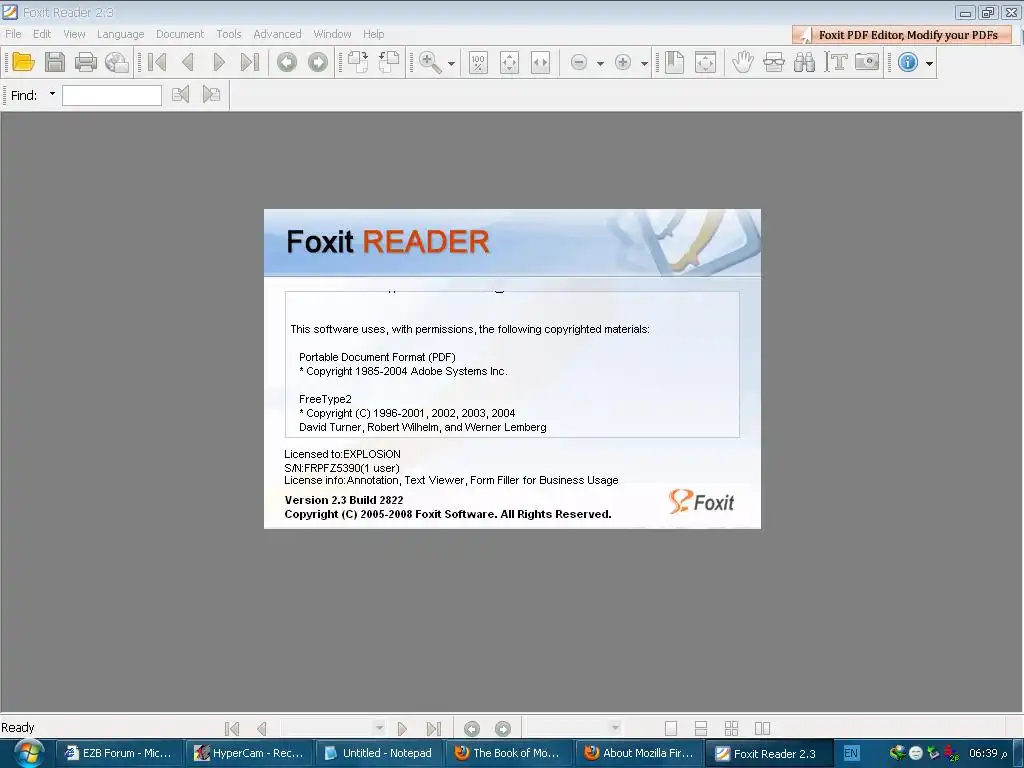Open the Edit menu
Viewport: 1024px width, 768px height.
click(x=42, y=34)
